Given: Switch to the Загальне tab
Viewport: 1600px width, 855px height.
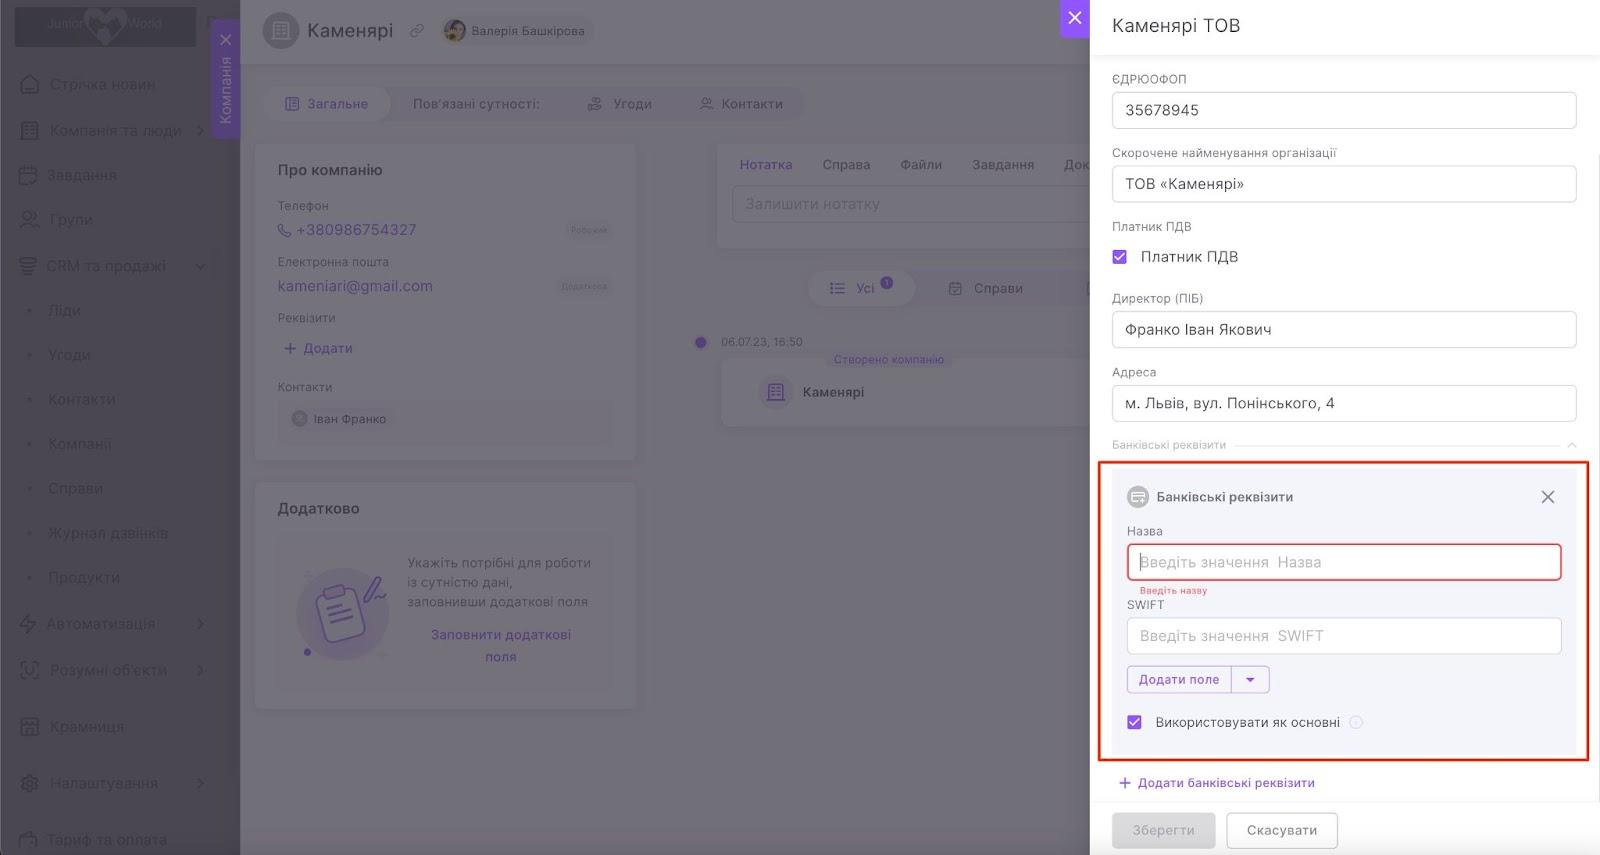Looking at the screenshot, I should coord(326,104).
